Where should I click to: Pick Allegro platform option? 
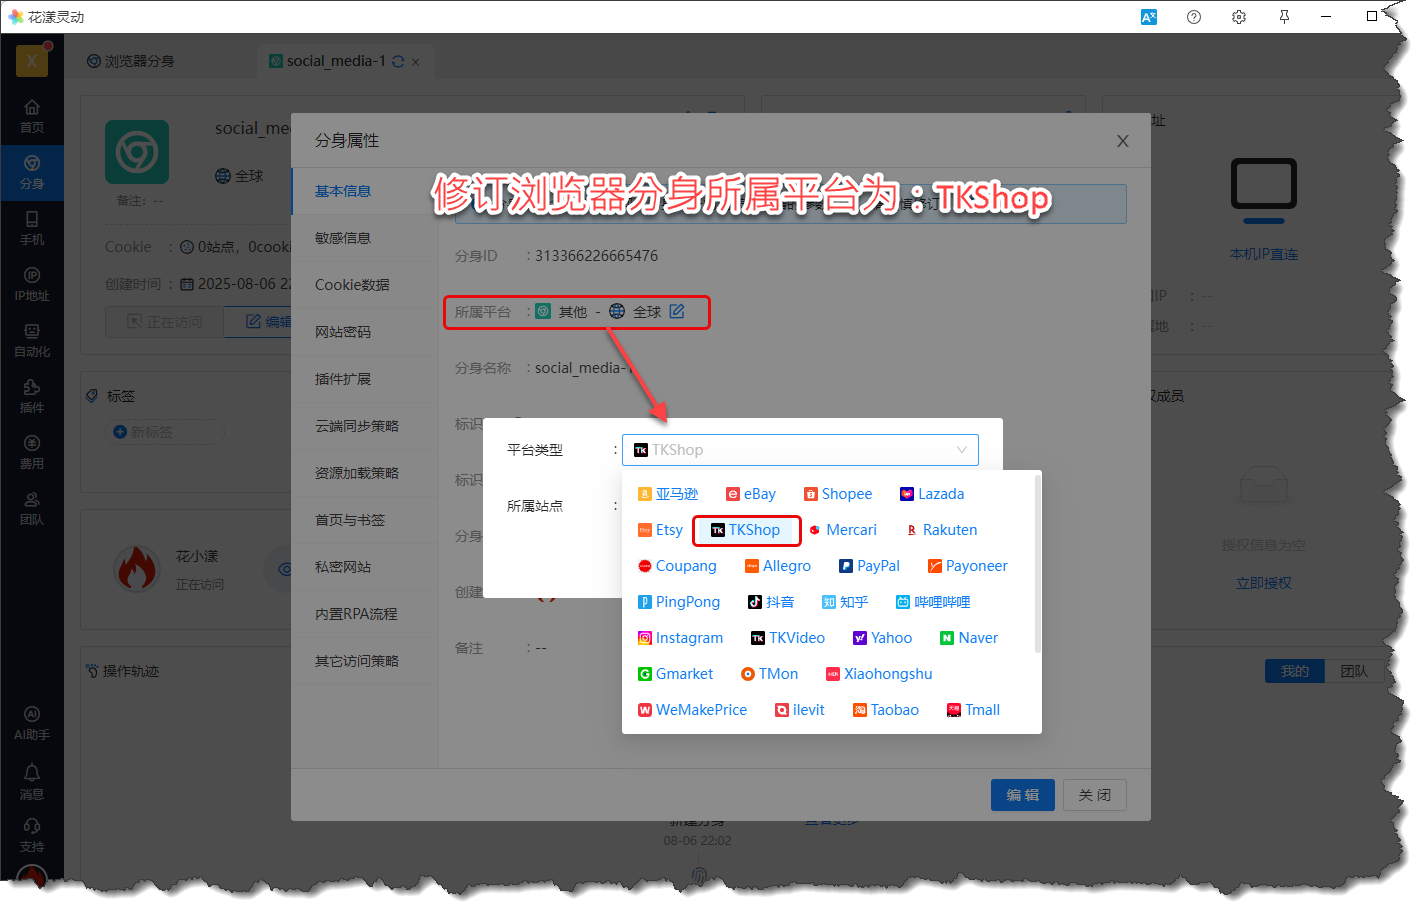778,566
